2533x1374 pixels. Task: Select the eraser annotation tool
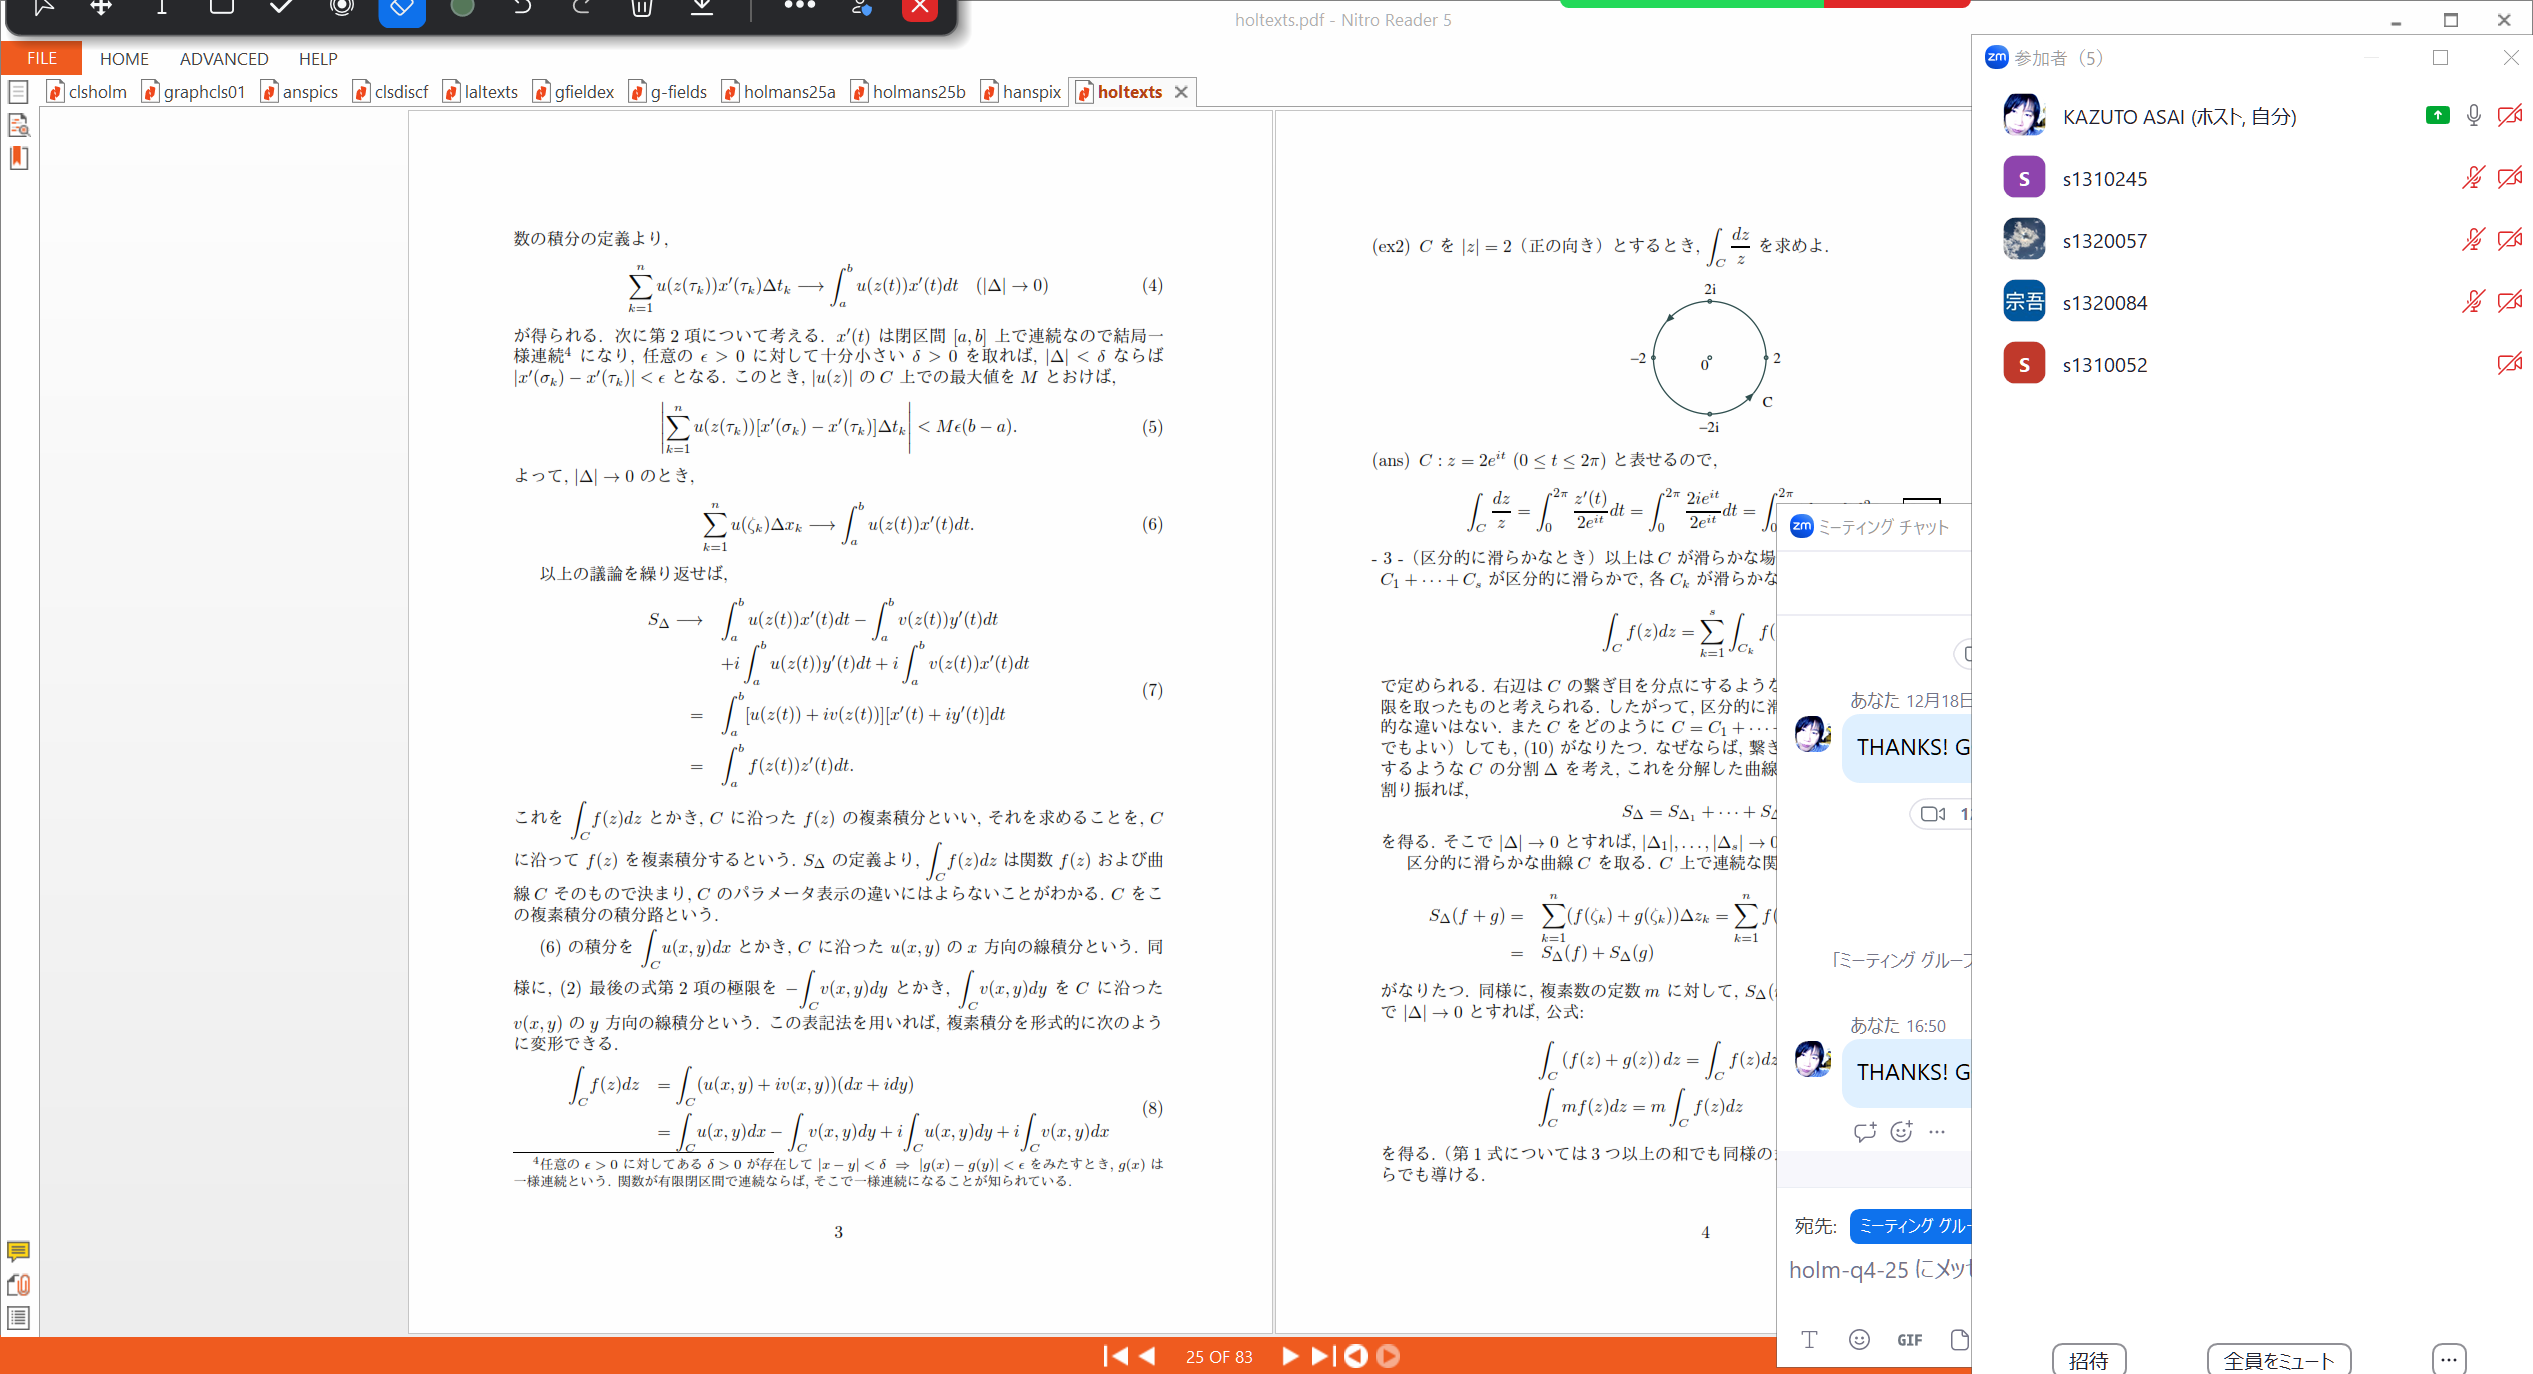click(x=401, y=8)
